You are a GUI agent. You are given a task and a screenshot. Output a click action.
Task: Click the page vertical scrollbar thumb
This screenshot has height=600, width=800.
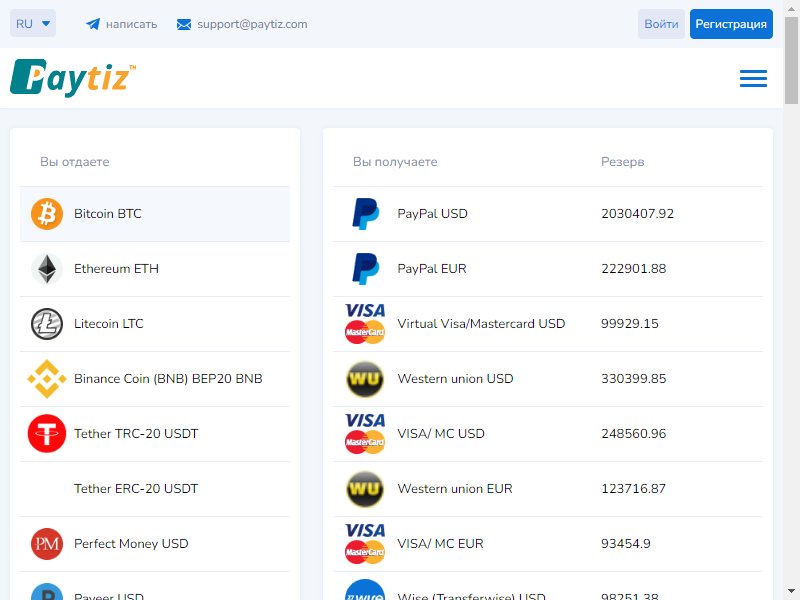click(791, 59)
